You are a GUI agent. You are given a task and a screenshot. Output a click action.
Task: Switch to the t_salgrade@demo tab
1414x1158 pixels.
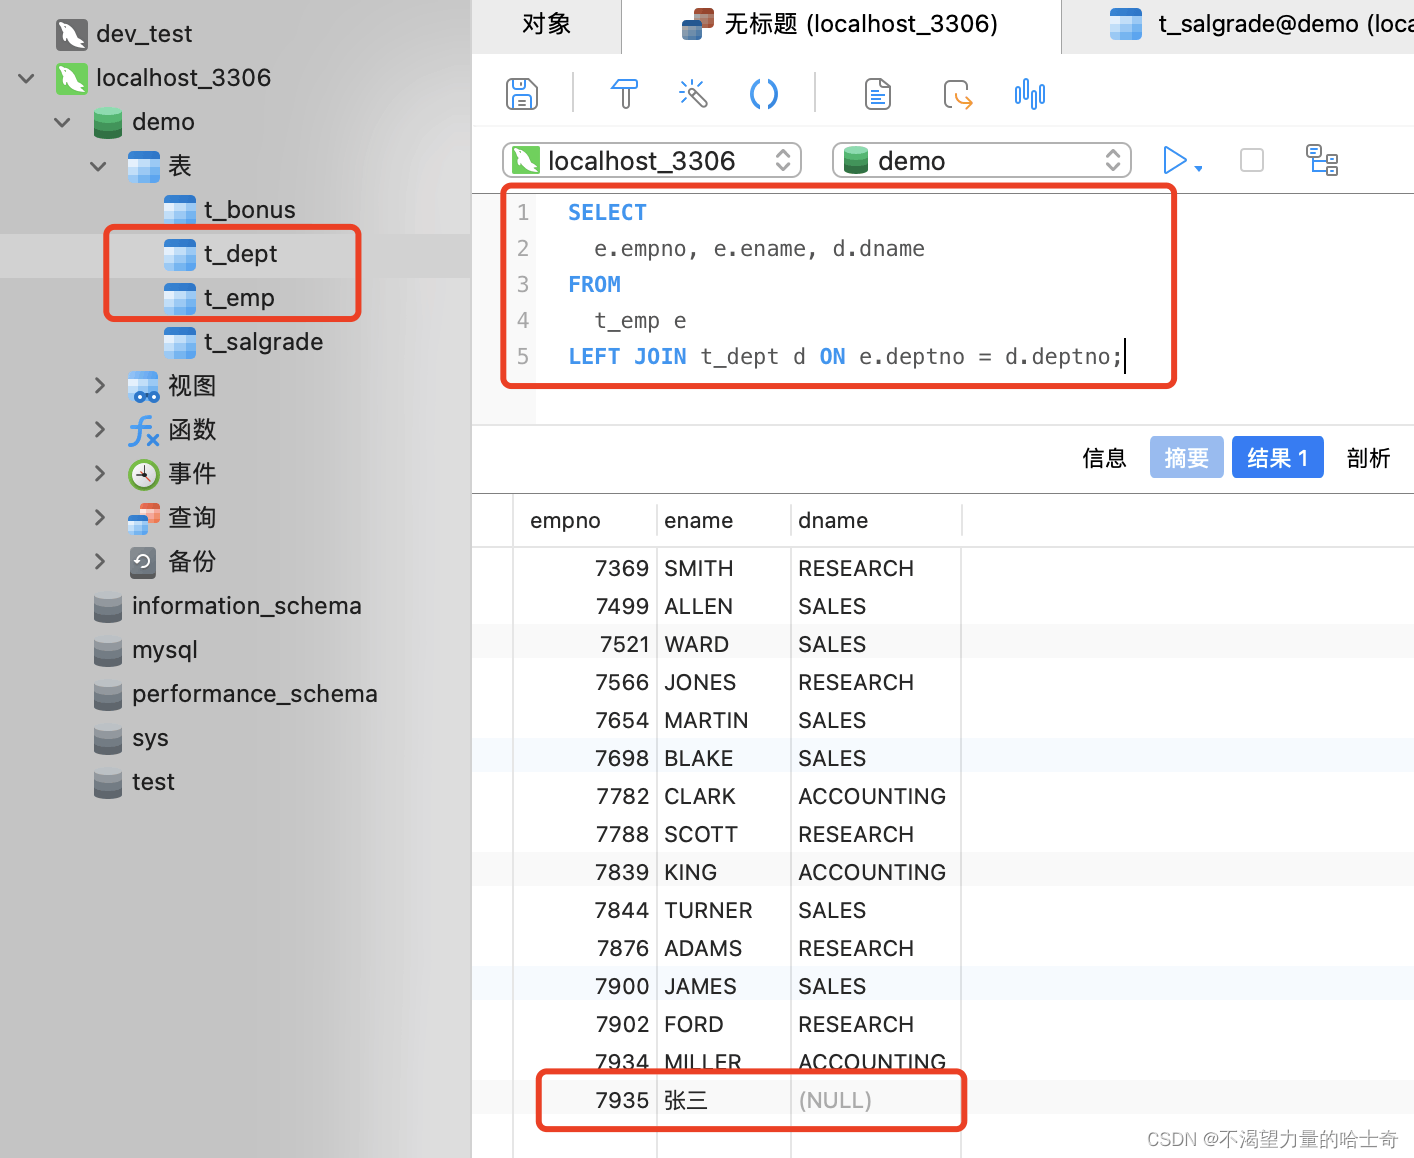pyautogui.click(x=1260, y=25)
